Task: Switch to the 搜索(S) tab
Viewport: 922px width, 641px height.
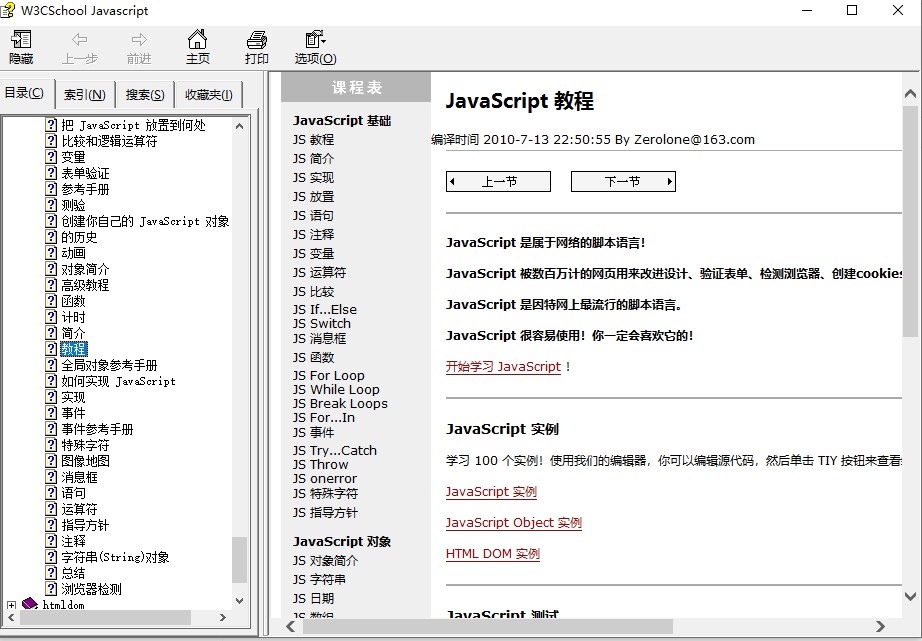Action: [145, 95]
